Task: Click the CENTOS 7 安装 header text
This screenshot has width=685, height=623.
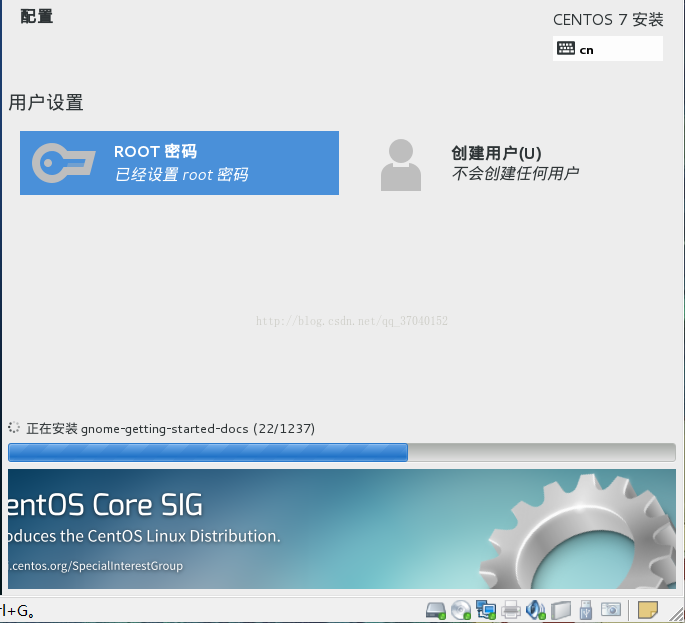Action: (608, 20)
